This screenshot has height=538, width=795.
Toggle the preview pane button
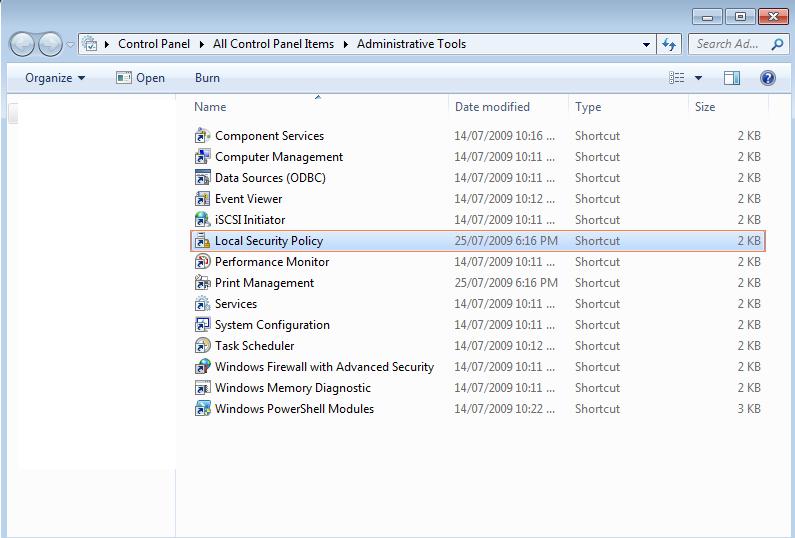point(732,78)
